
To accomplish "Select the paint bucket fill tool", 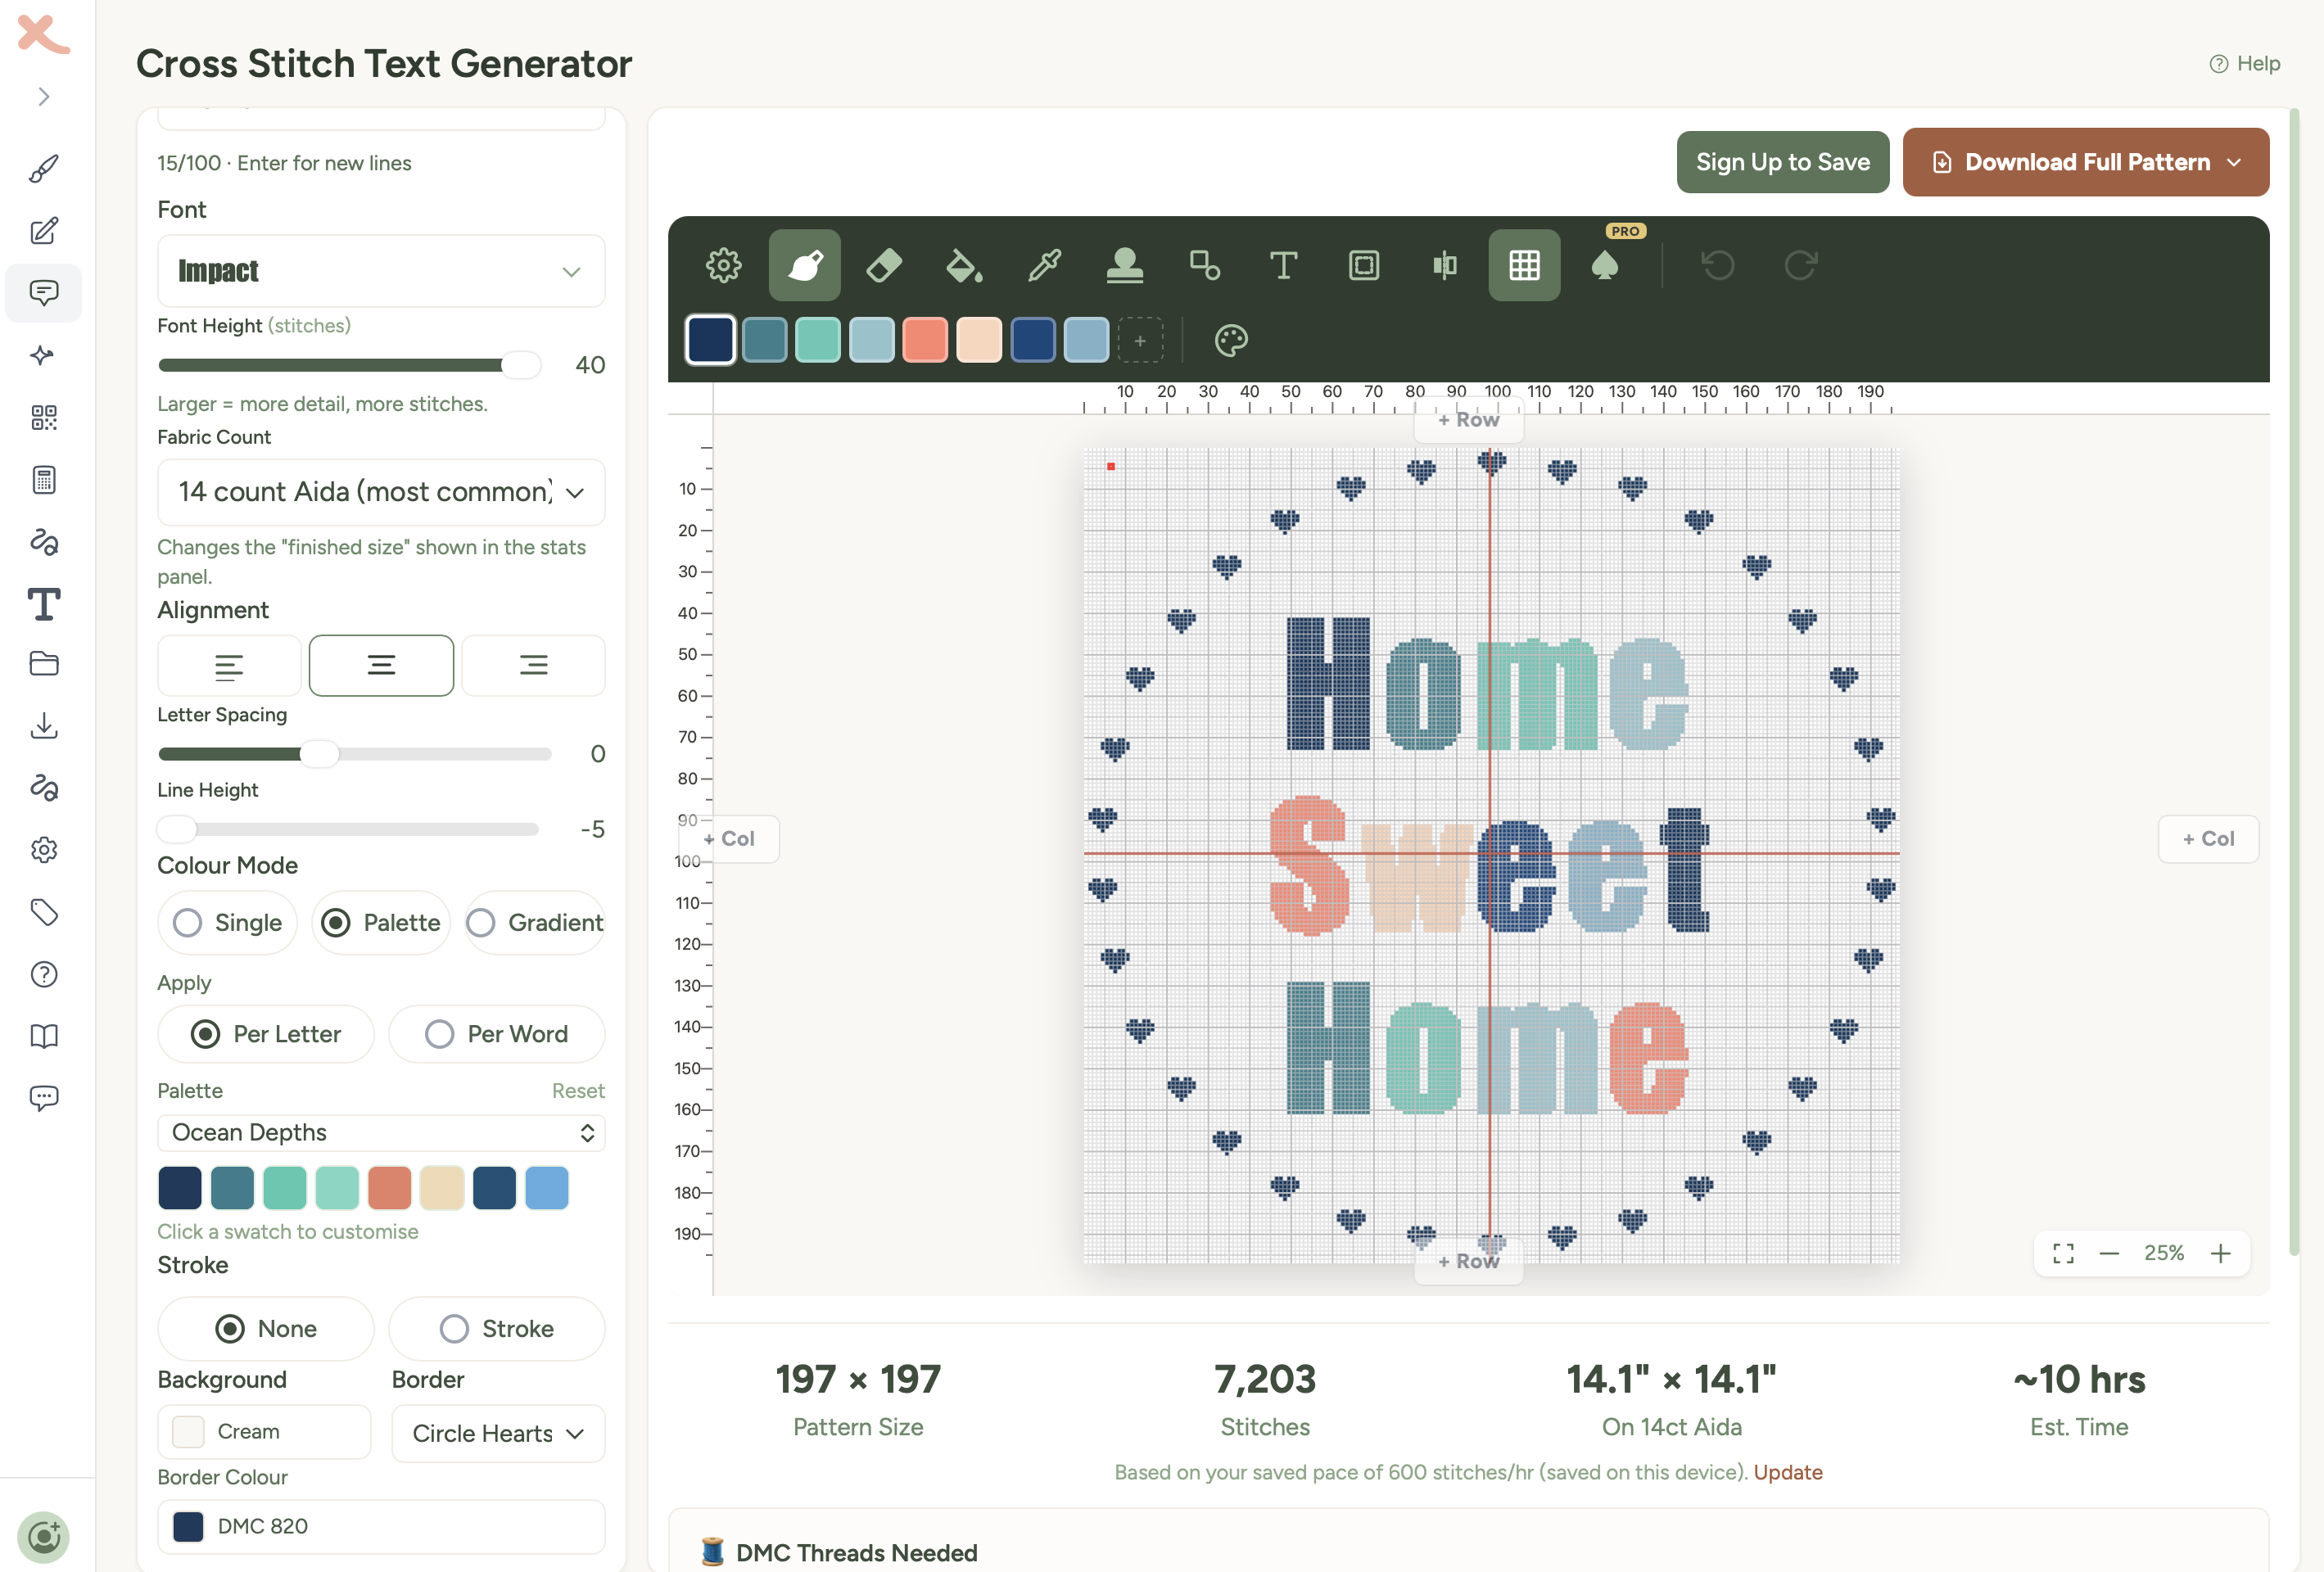I will click(964, 265).
